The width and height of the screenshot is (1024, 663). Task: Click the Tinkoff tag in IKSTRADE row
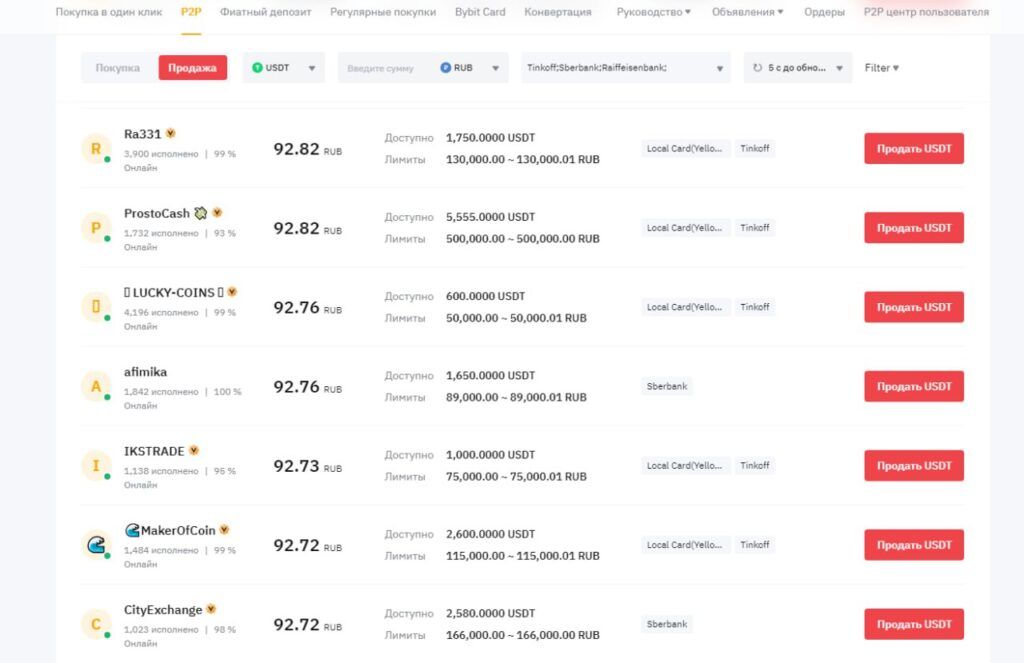pos(755,466)
